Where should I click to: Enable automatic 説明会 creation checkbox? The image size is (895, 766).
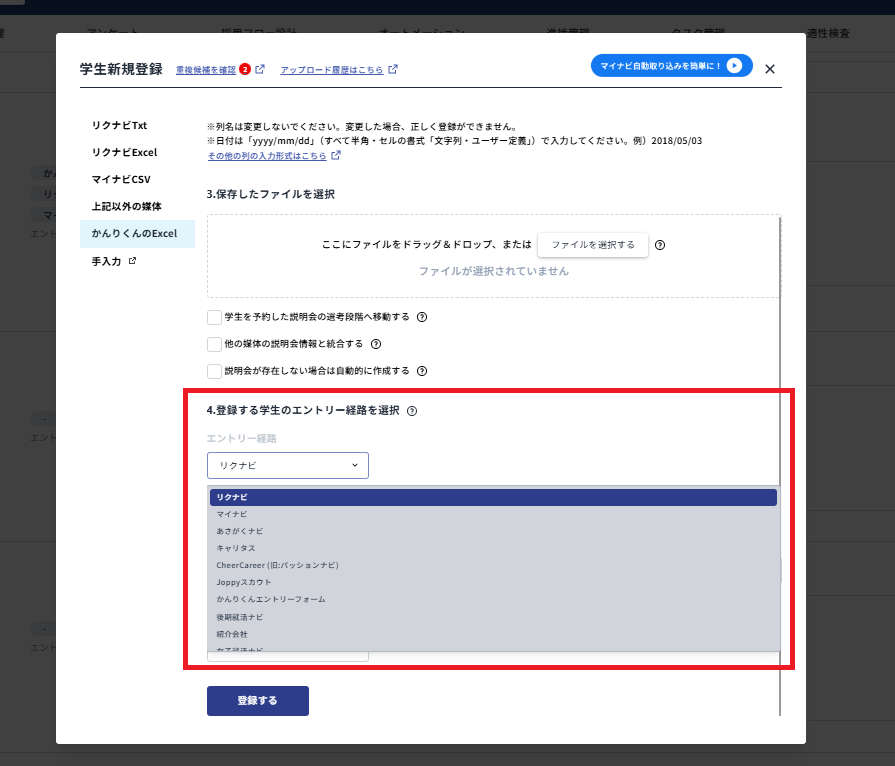coord(214,370)
